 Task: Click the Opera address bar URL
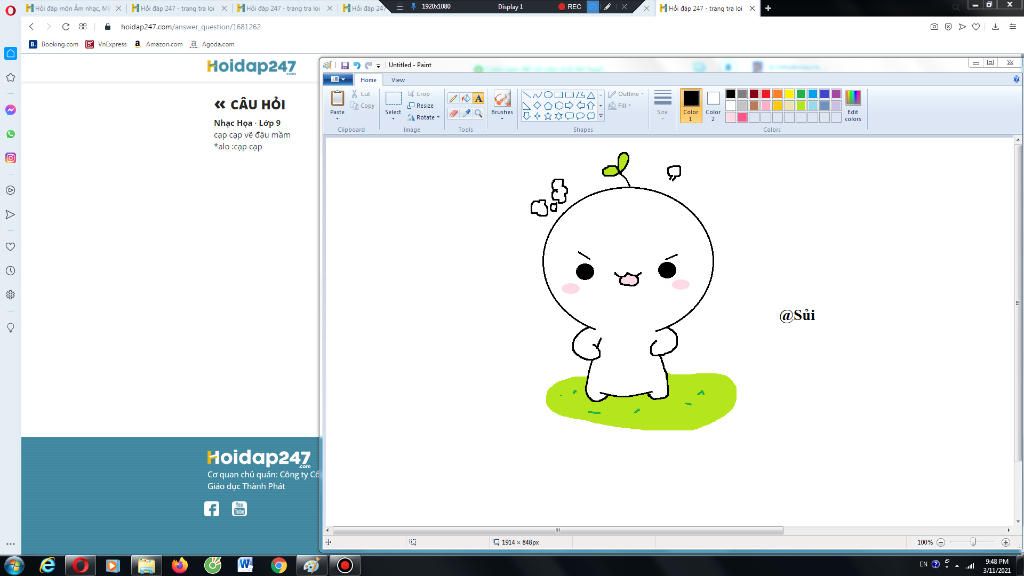click(191, 27)
